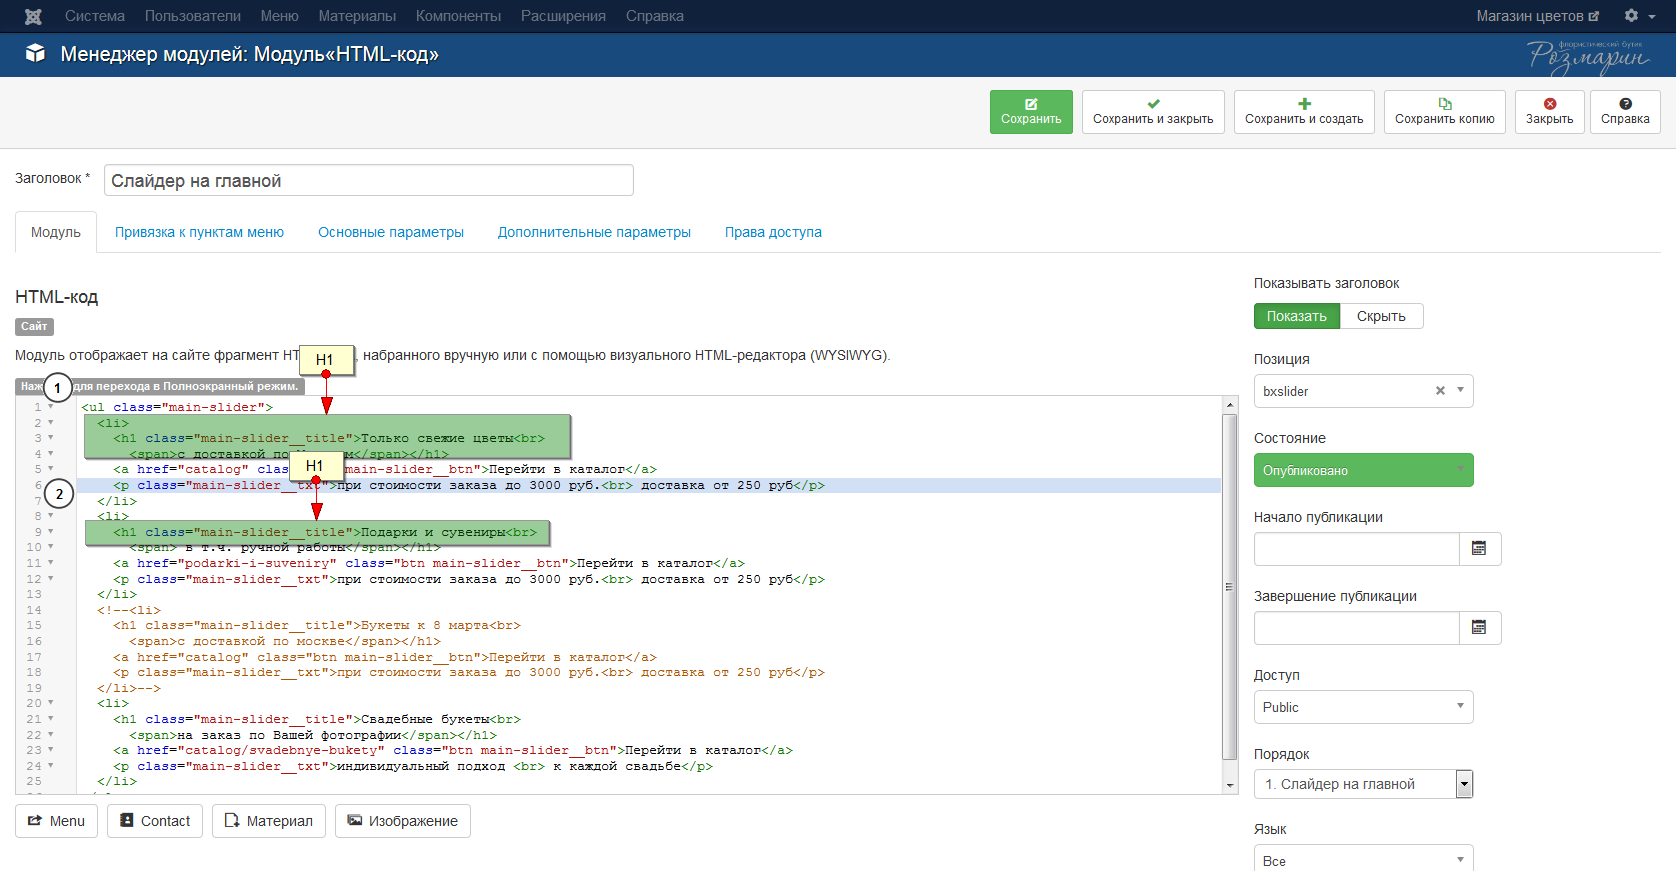The image size is (1676, 871).
Task: Expand the Position dropdown
Action: tap(1460, 391)
